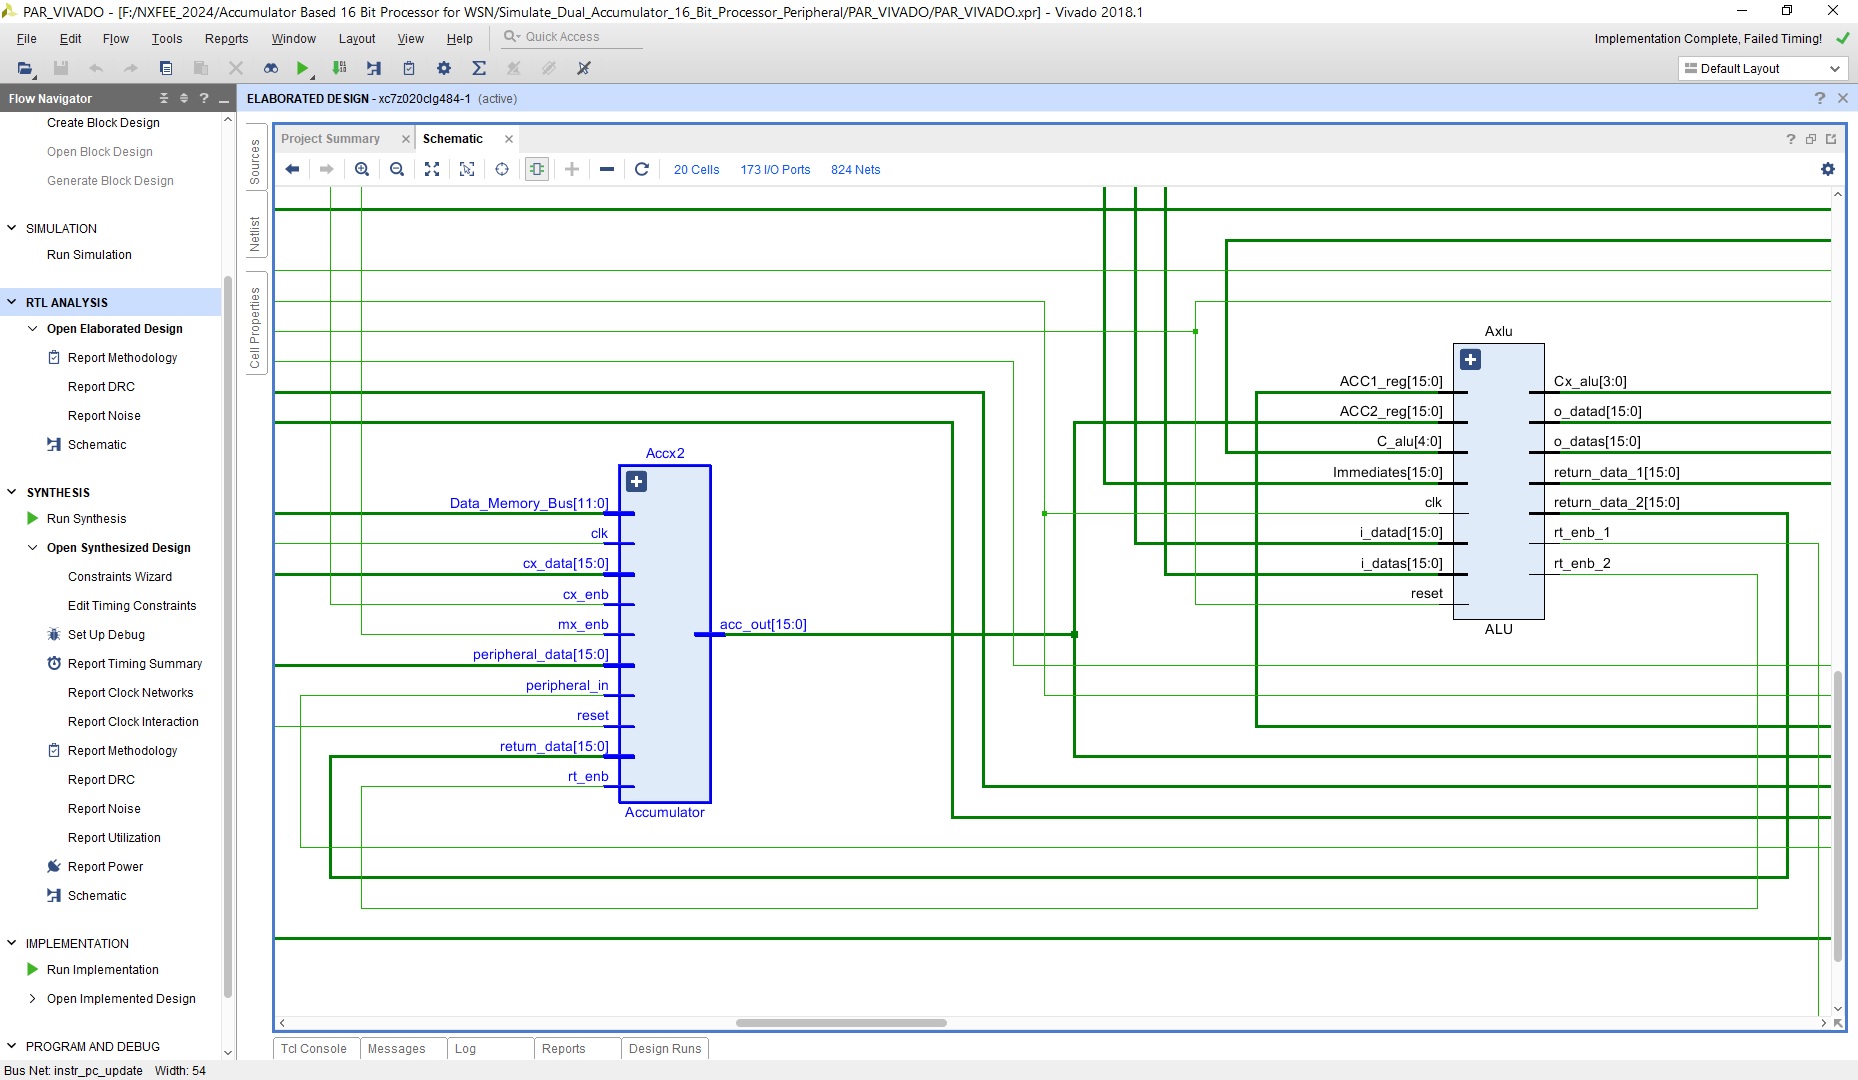This screenshot has width=1858, height=1080.
Task: Click the Schematic icon in main toolbar
Action: [374, 68]
